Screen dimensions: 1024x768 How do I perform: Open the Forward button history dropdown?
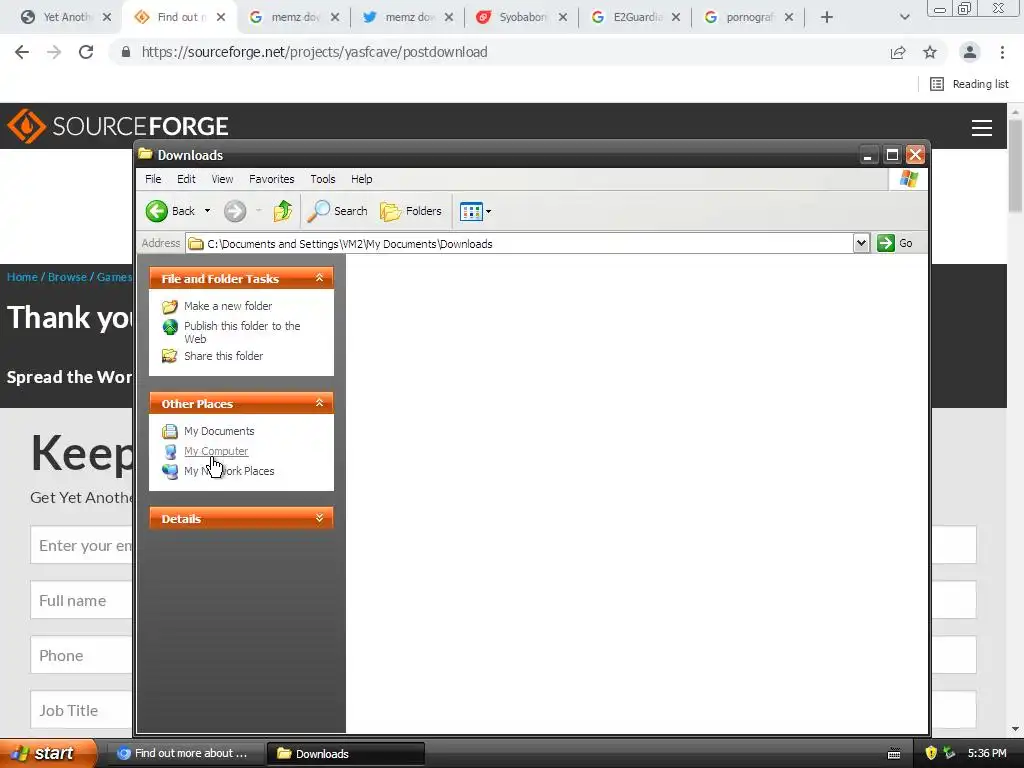coord(259,211)
